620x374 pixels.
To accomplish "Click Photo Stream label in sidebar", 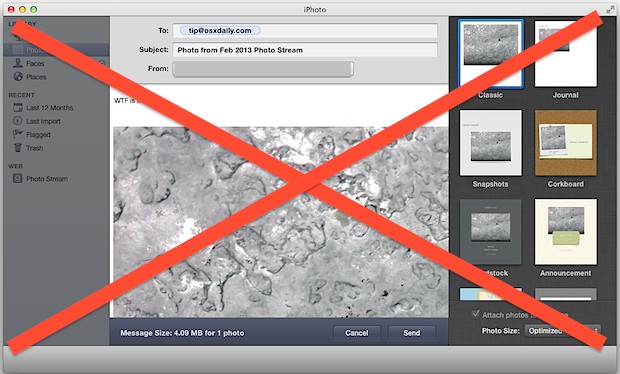I will (x=47, y=179).
